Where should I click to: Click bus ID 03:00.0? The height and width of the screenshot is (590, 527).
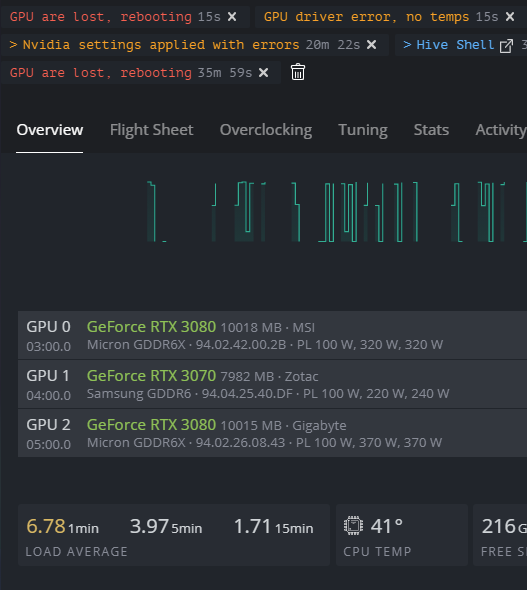[49, 347]
